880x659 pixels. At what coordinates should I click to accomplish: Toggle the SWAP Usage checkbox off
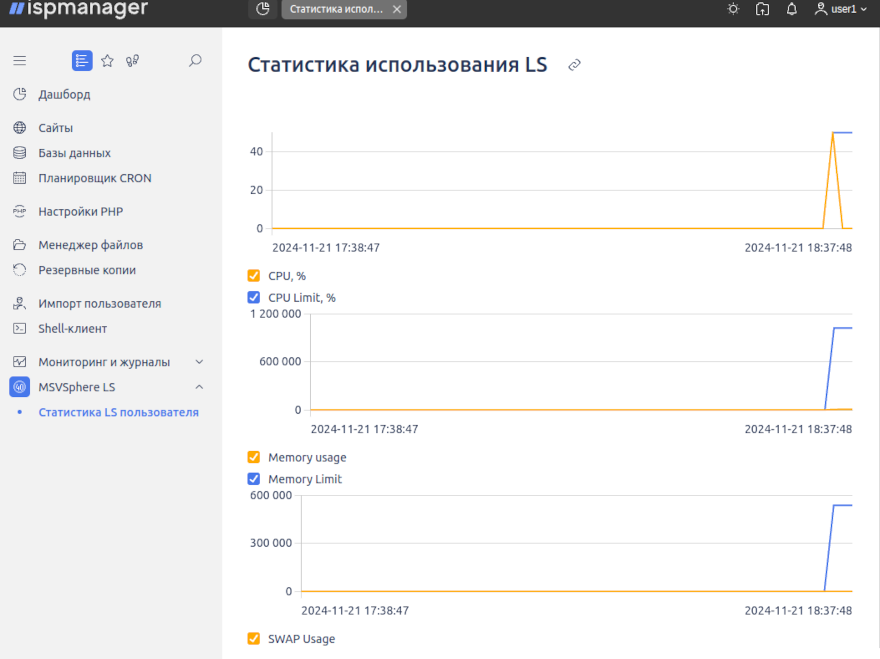[x=253, y=638]
